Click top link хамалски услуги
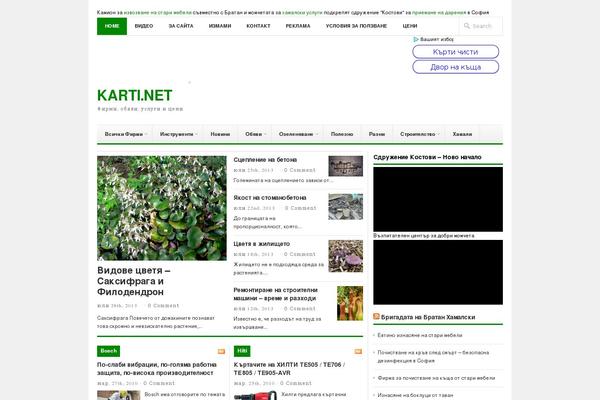Viewport: 600px width, 400px height. click(x=302, y=13)
